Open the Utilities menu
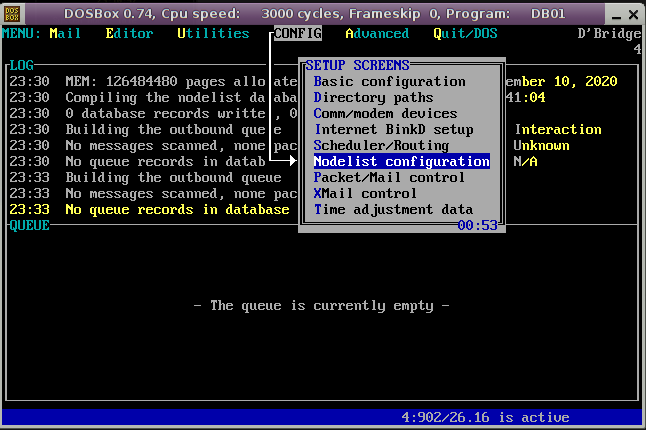This screenshot has height=430, width=646. 213,33
